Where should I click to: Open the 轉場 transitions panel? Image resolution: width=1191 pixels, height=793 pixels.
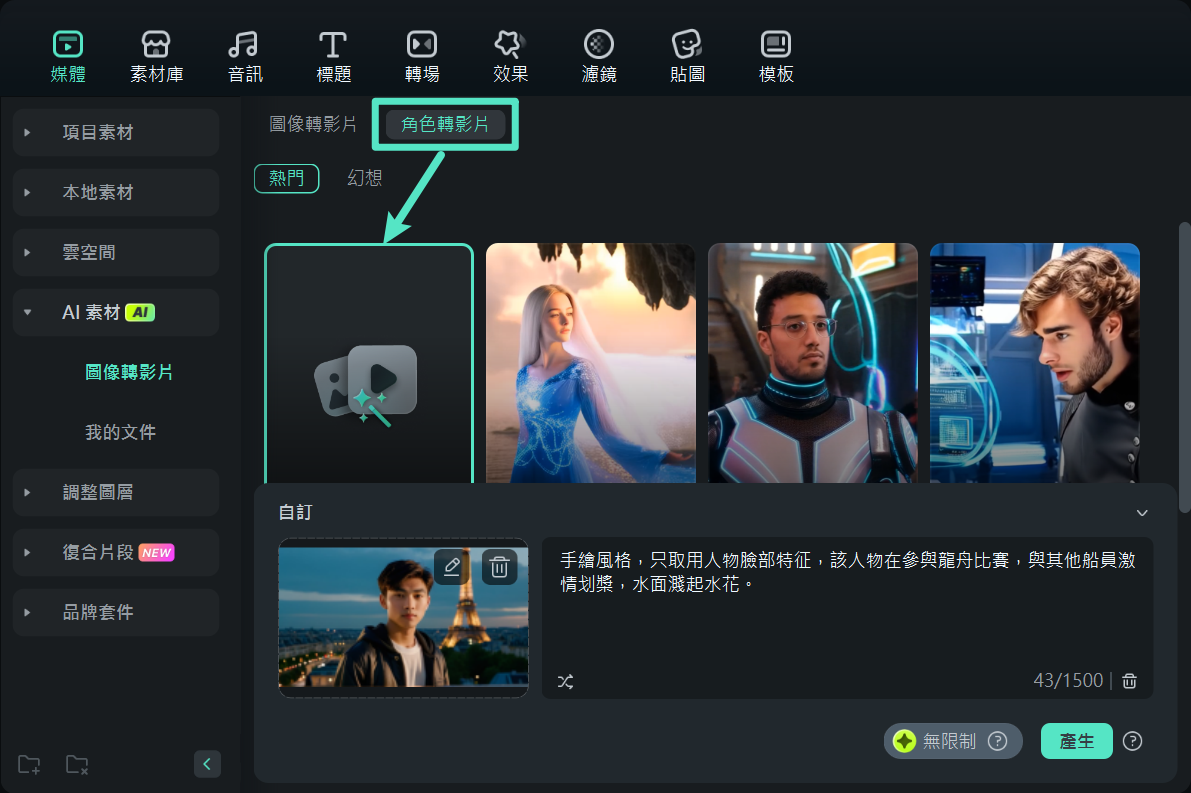point(421,56)
